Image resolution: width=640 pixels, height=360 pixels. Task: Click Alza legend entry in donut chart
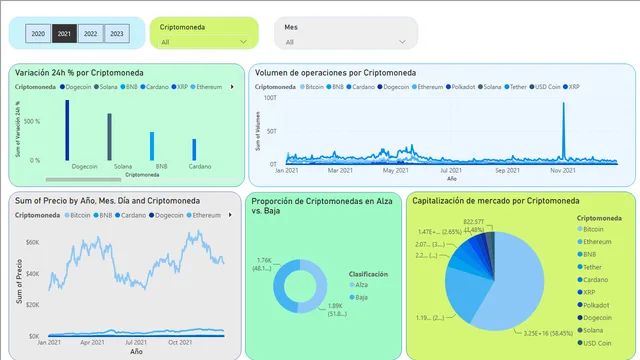[x=358, y=284]
